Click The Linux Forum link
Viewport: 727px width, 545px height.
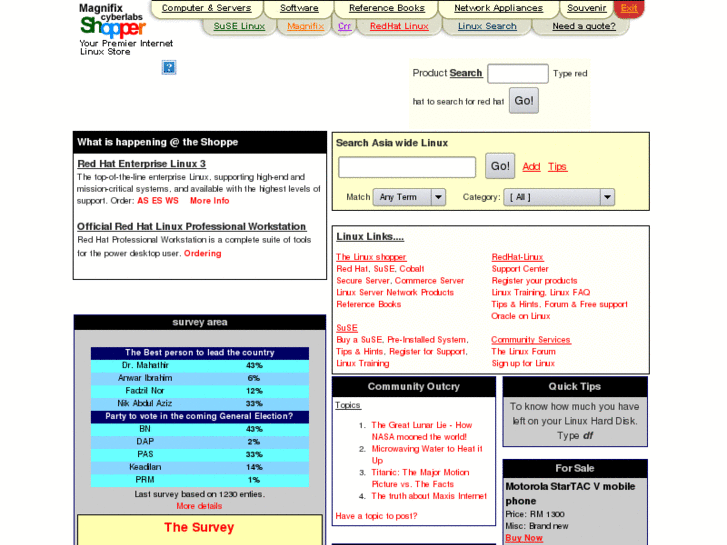point(523,352)
